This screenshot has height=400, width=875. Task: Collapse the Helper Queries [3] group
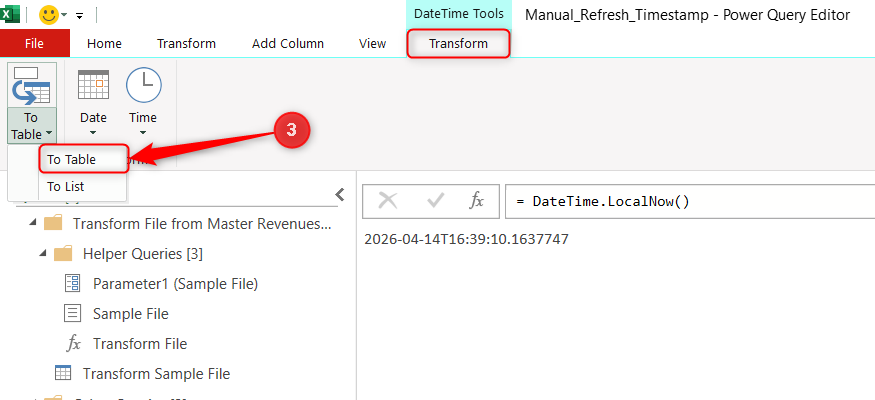click(43, 253)
